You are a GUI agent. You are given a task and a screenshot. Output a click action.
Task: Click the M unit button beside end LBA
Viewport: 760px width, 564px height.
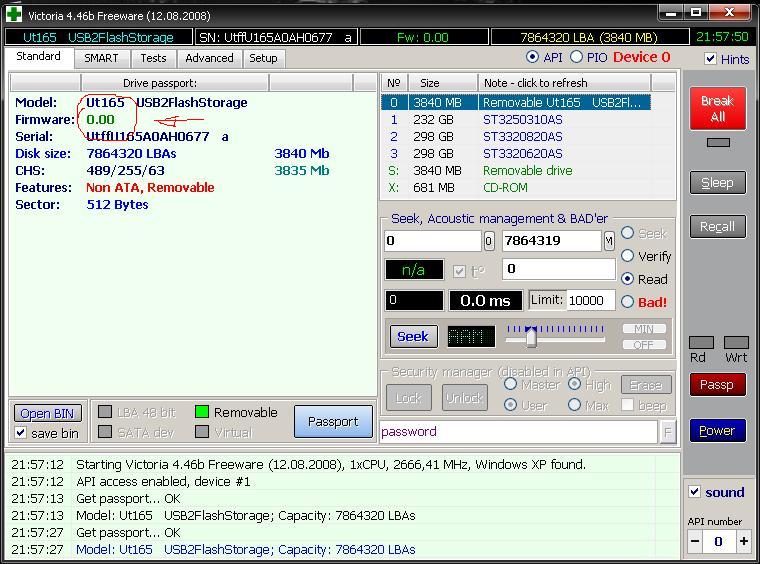[x=608, y=241]
